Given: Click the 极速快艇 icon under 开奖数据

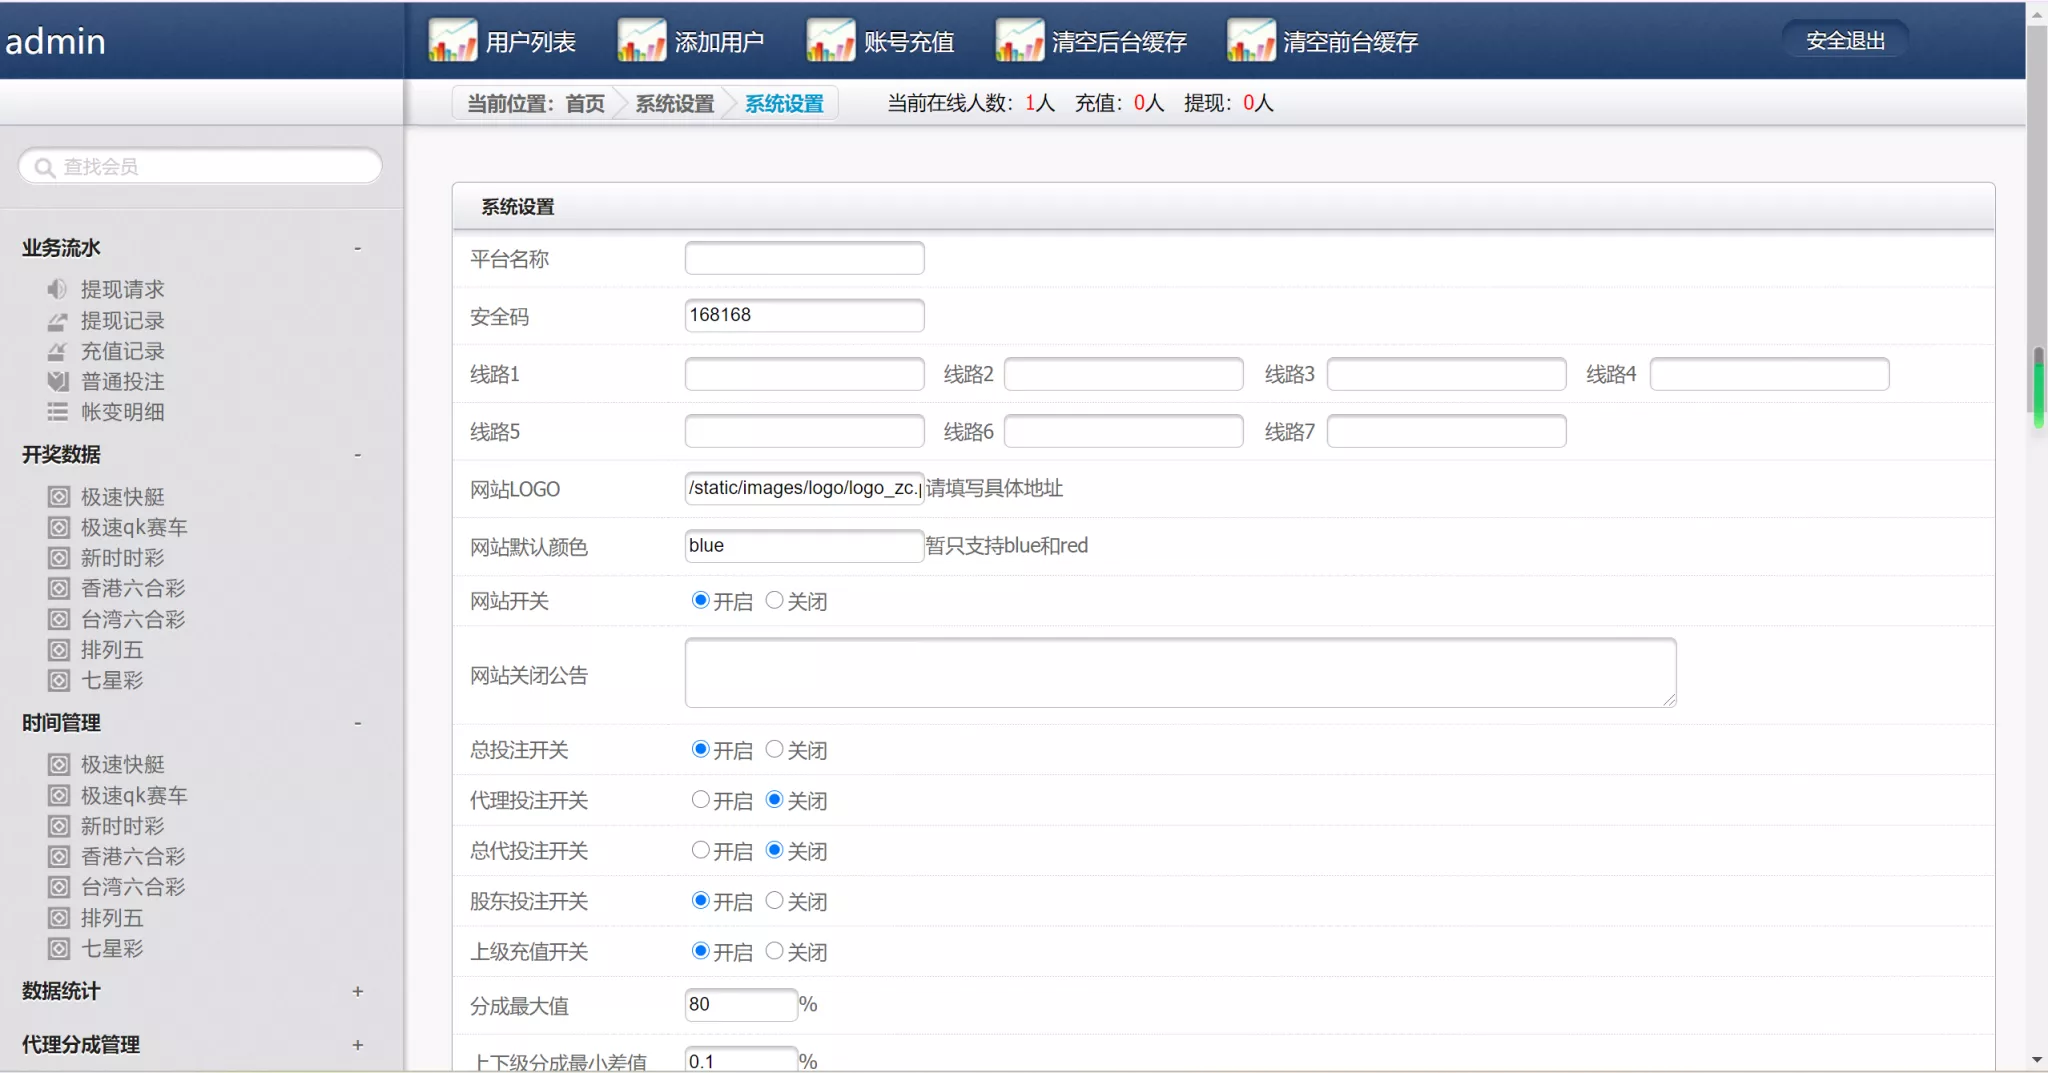Looking at the screenshot, I should click(x=58, y=496).
